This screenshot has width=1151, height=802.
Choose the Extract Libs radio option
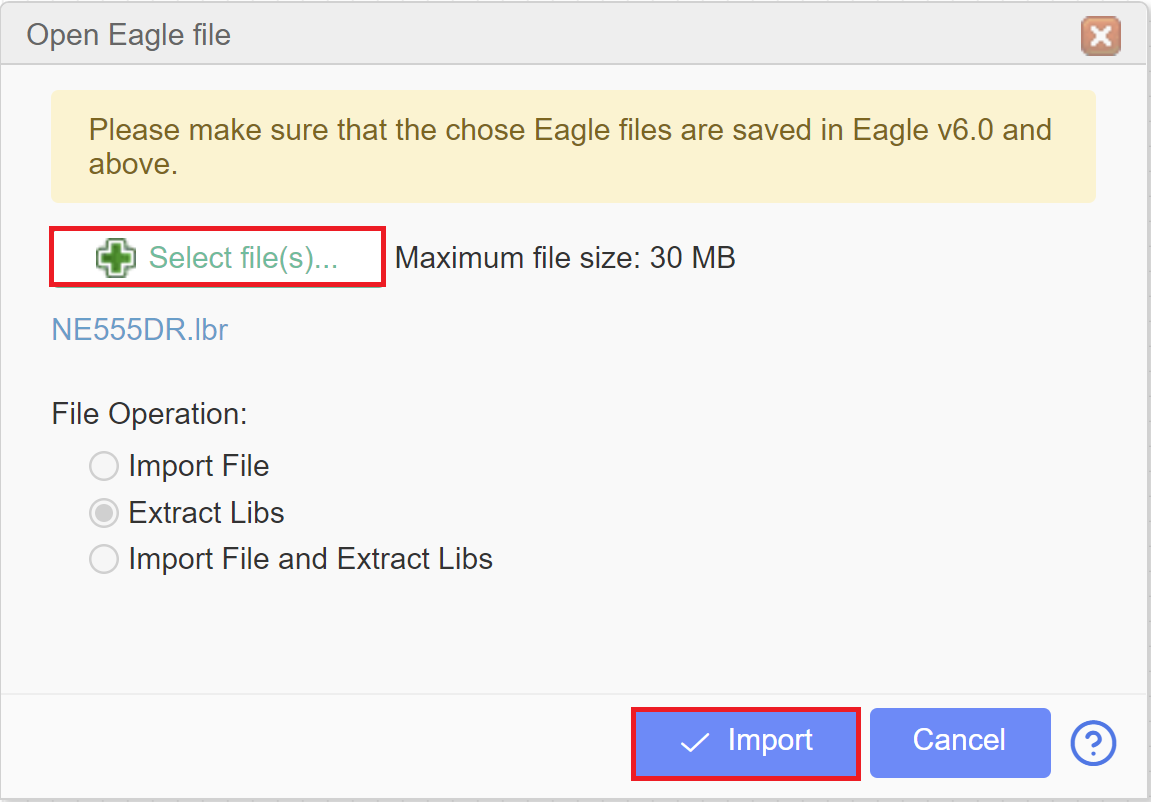pos(104,513)
